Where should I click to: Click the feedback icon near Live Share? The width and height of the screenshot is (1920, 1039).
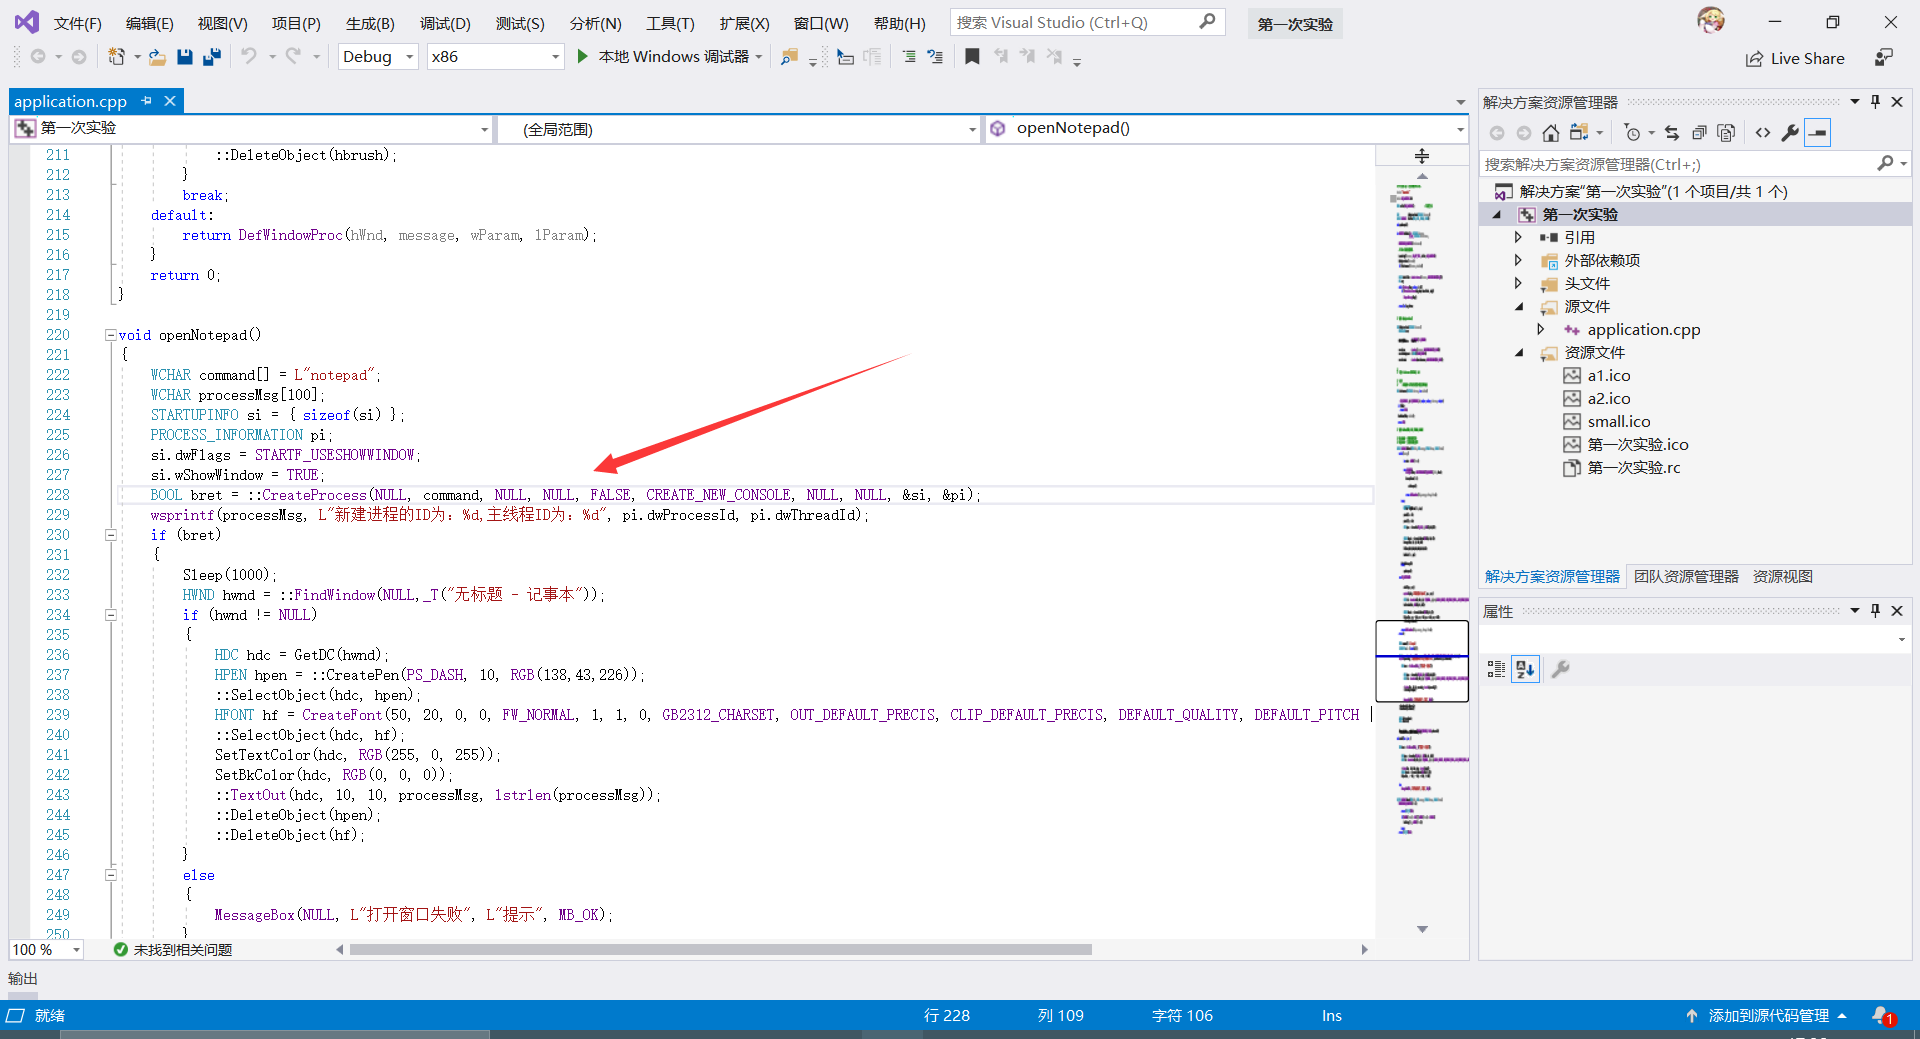[x=1884, y=58]
